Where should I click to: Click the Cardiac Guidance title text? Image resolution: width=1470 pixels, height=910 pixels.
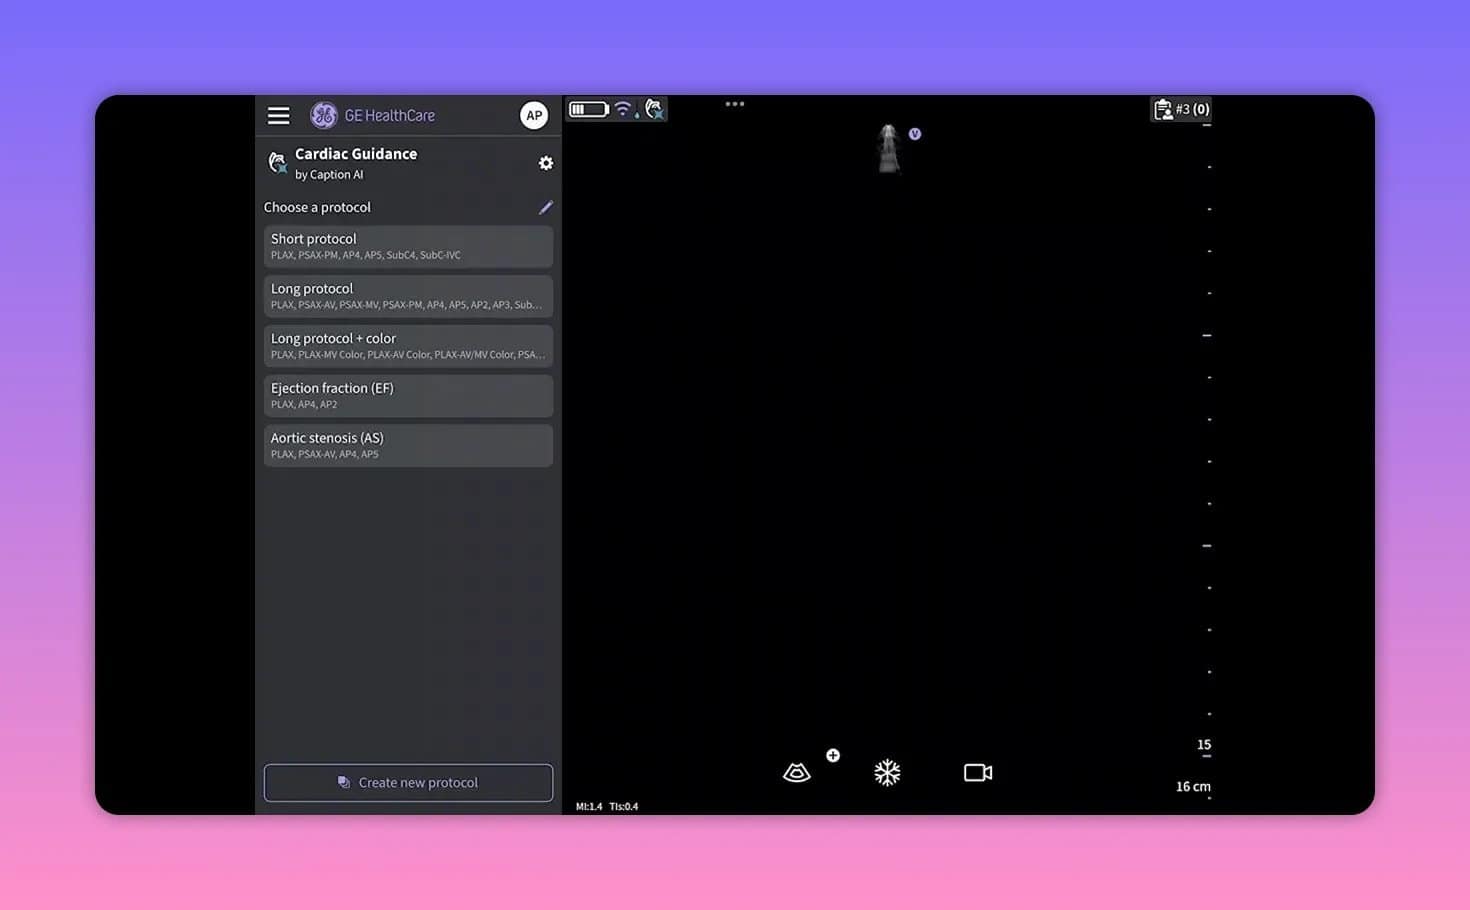pyautogui.click(x=356, y=154)
